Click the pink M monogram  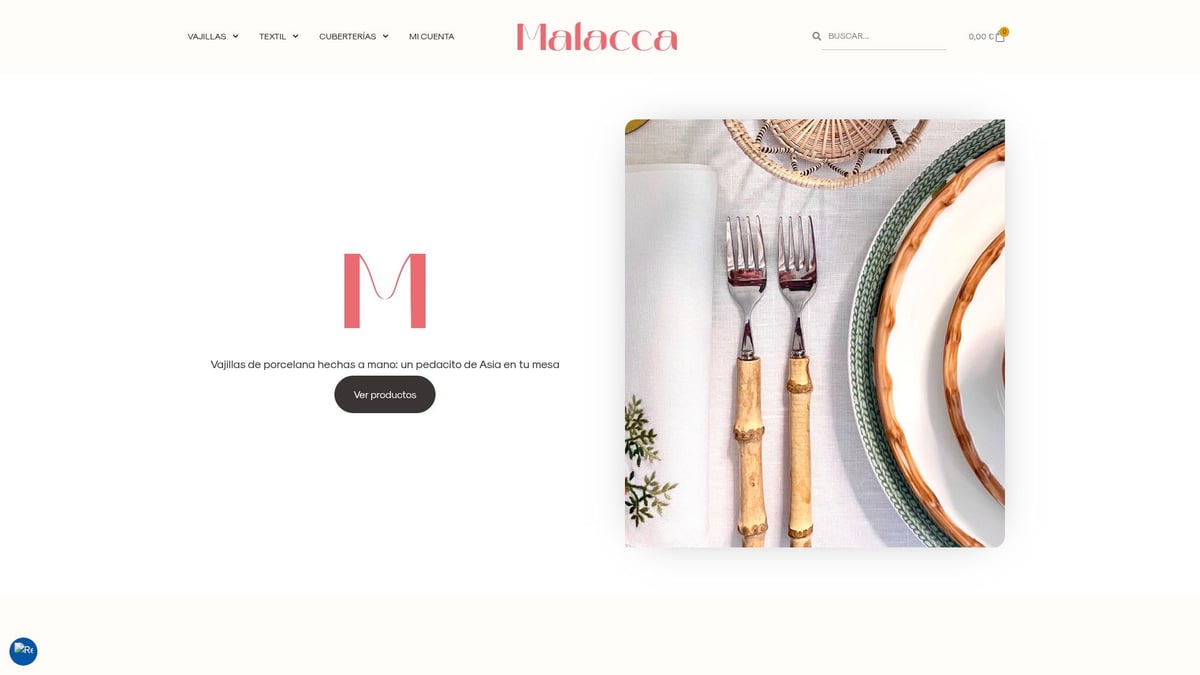pyautogui.click(x=385, y=291)
